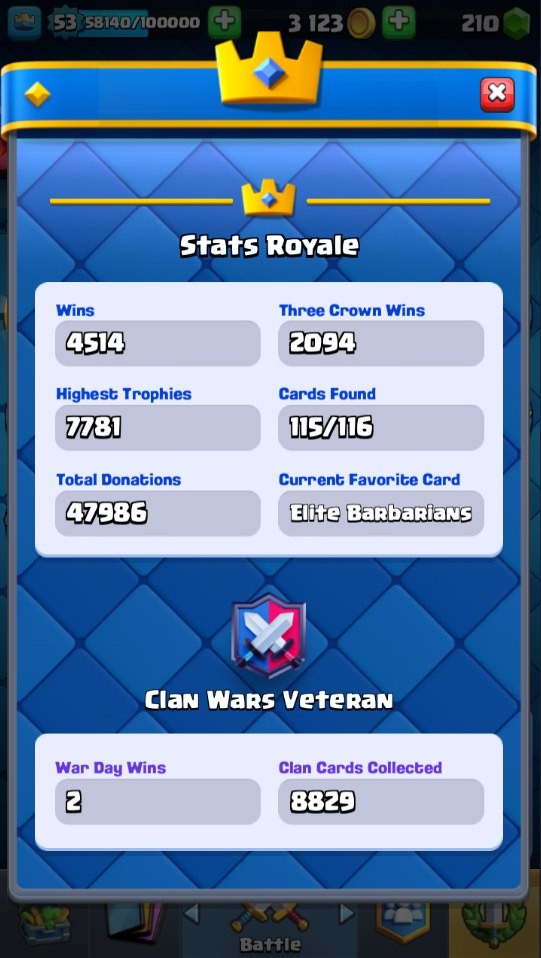Tap the green gem icon
The image size is (541, 958).
pyautogui.click(x=517, y=23)
